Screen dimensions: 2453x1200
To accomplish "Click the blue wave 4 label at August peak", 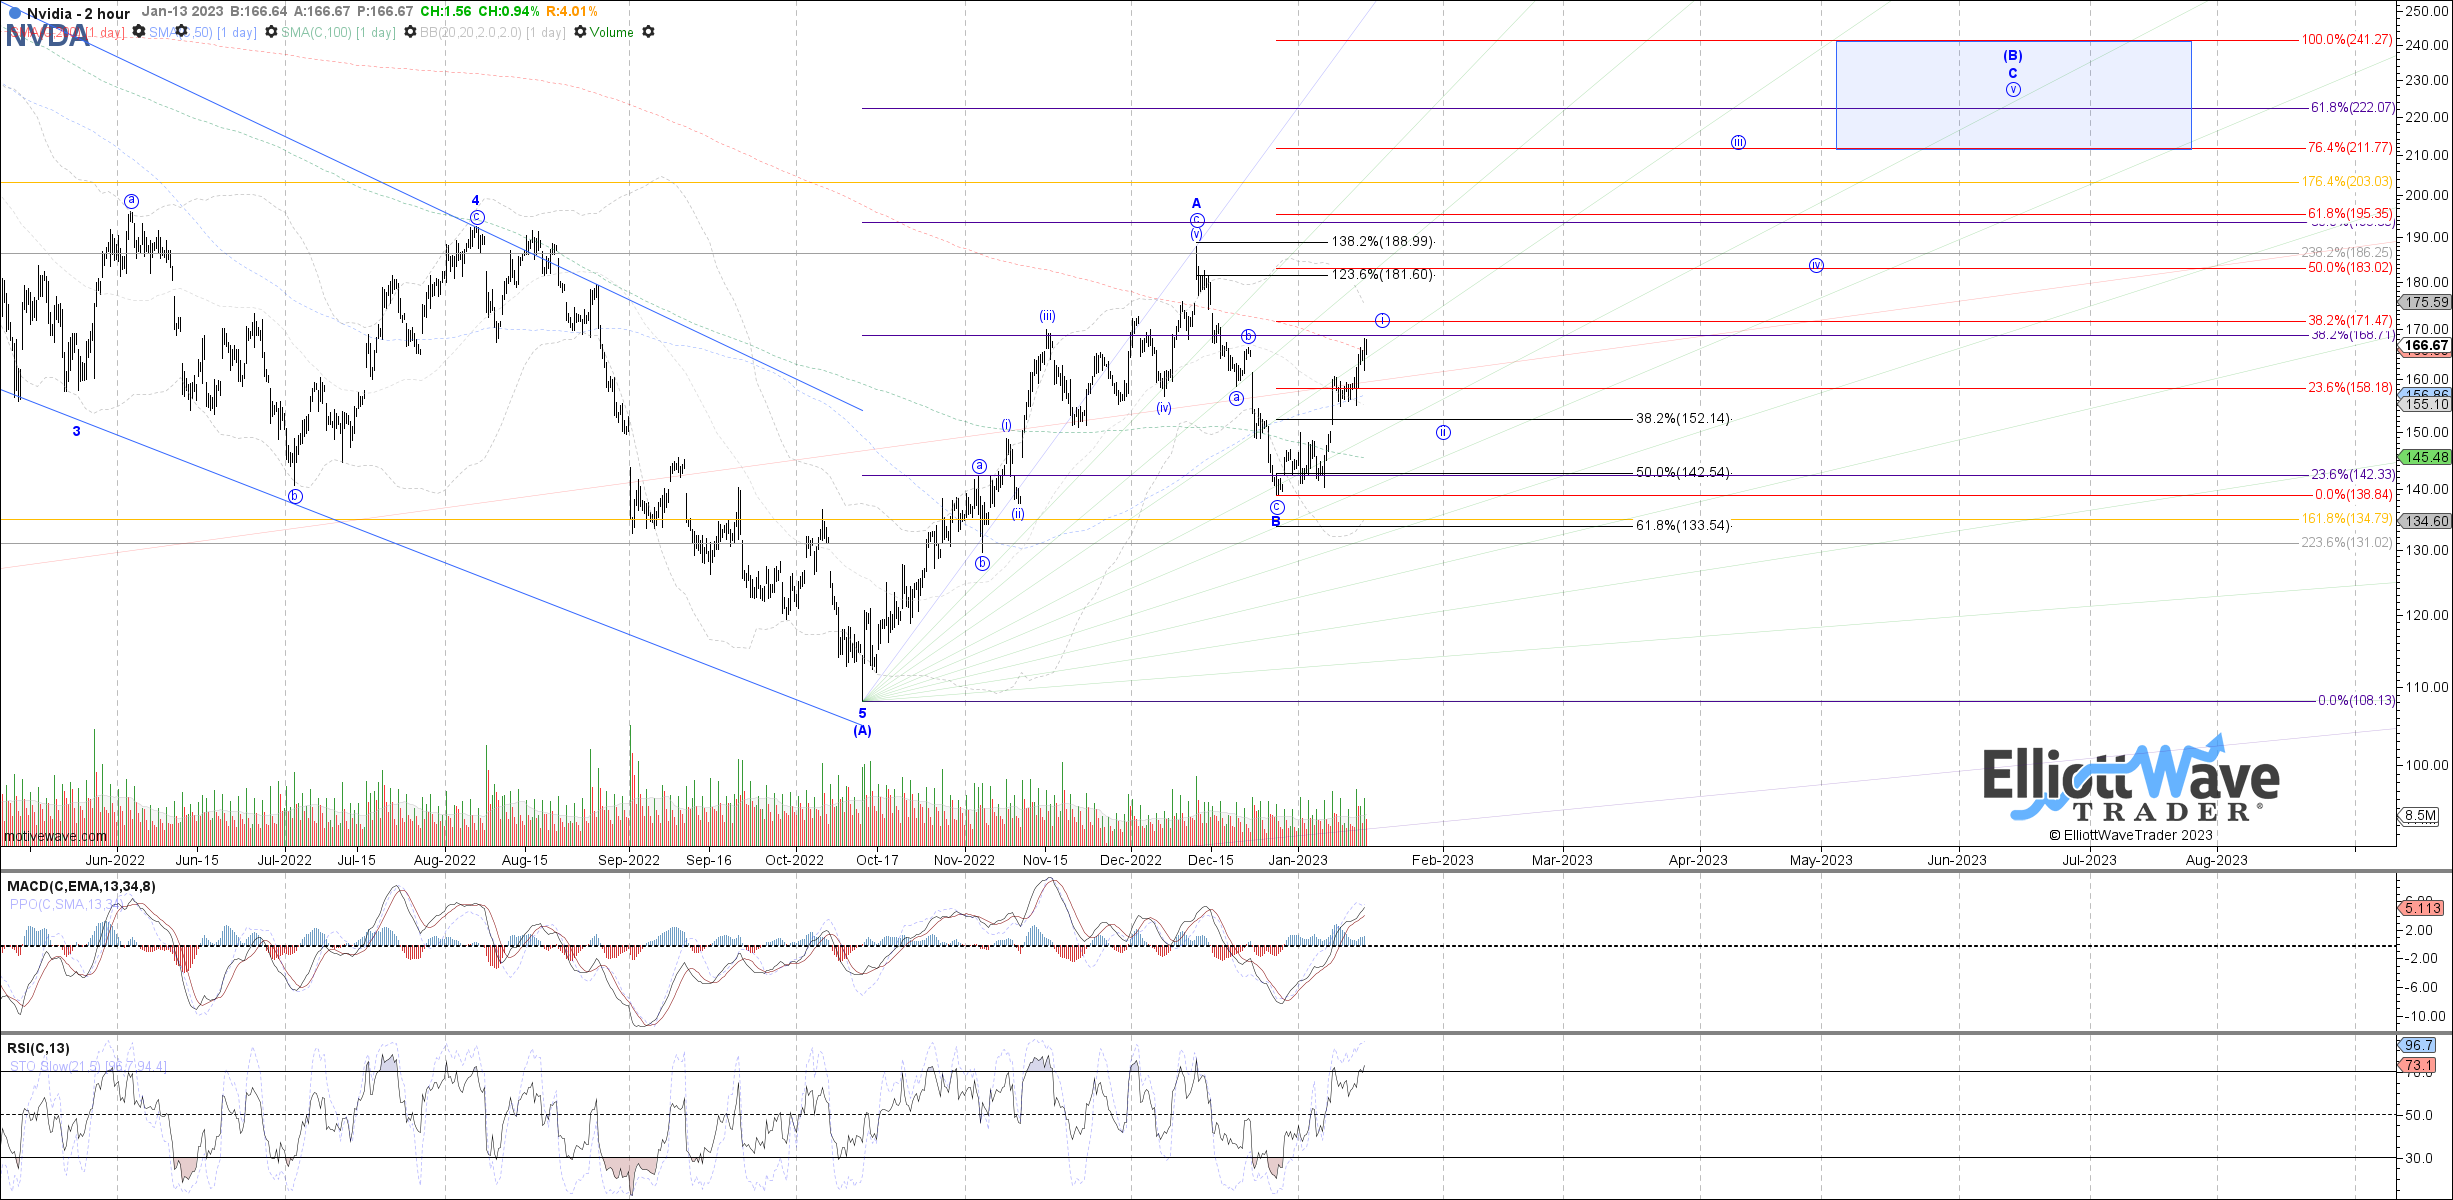I will click(476, 201).
